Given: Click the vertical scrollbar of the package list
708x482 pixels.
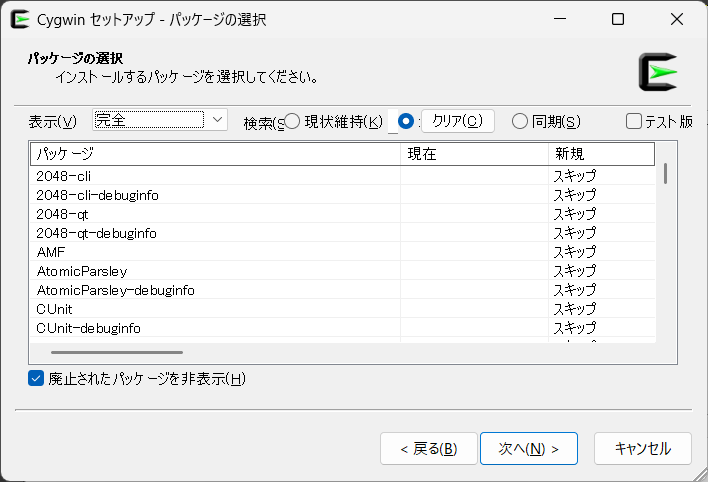Looking at the screenshot, I should pyautogui.click(x=666, y=173).
